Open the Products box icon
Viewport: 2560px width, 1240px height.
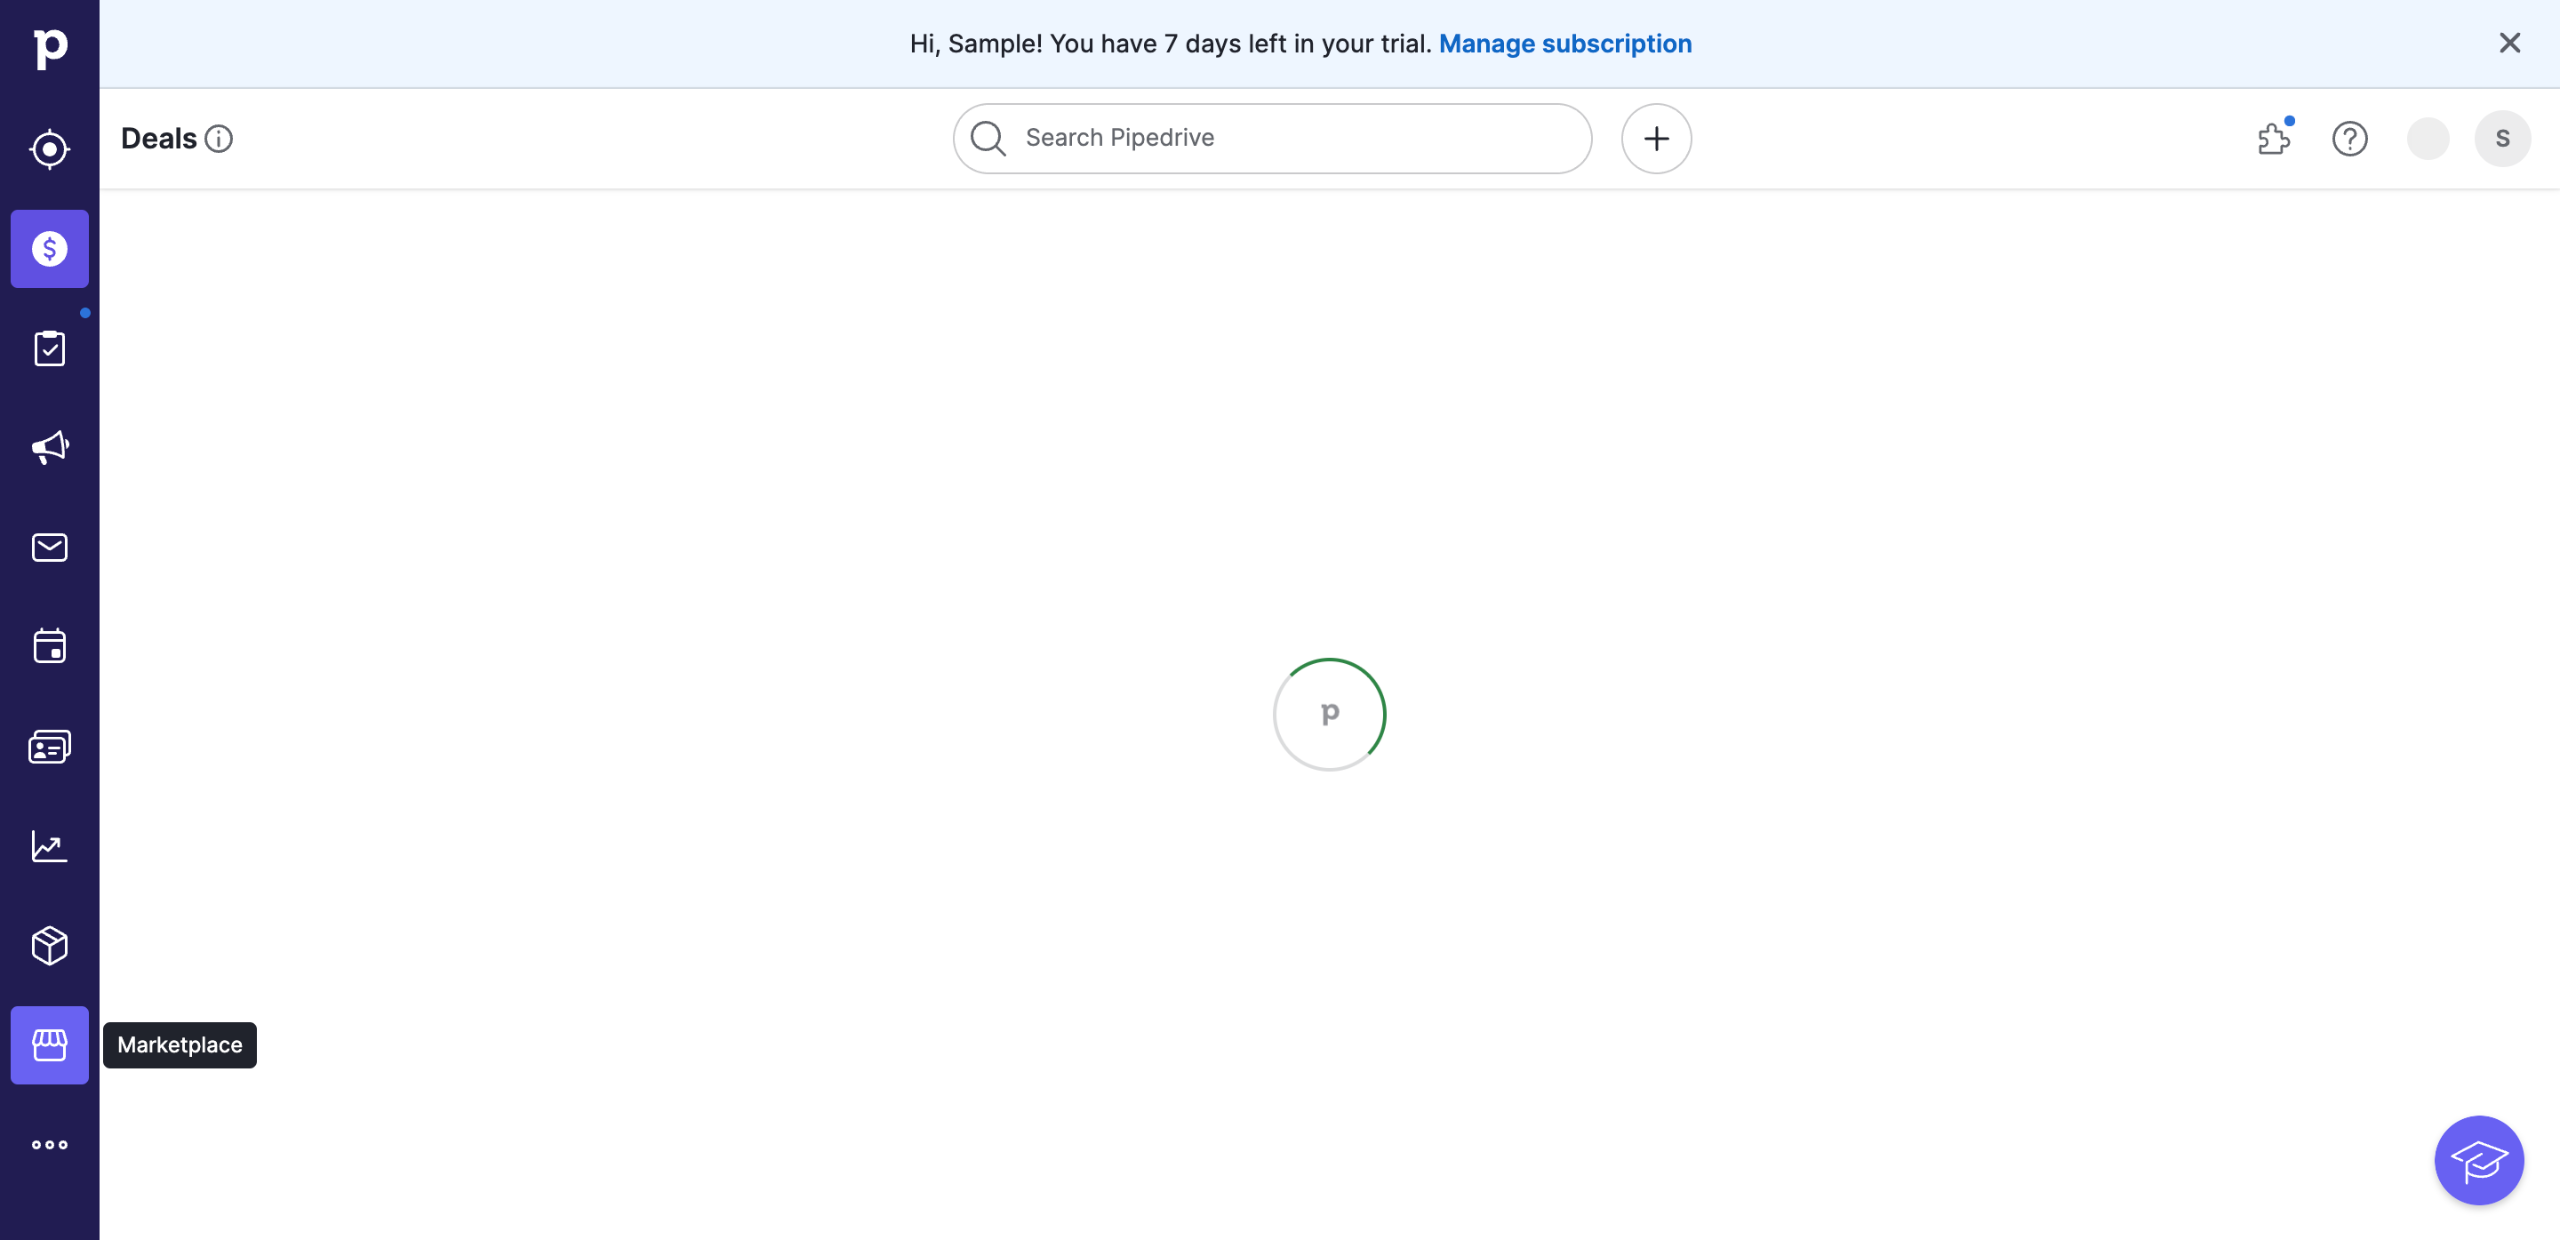(x=50, y=945)
